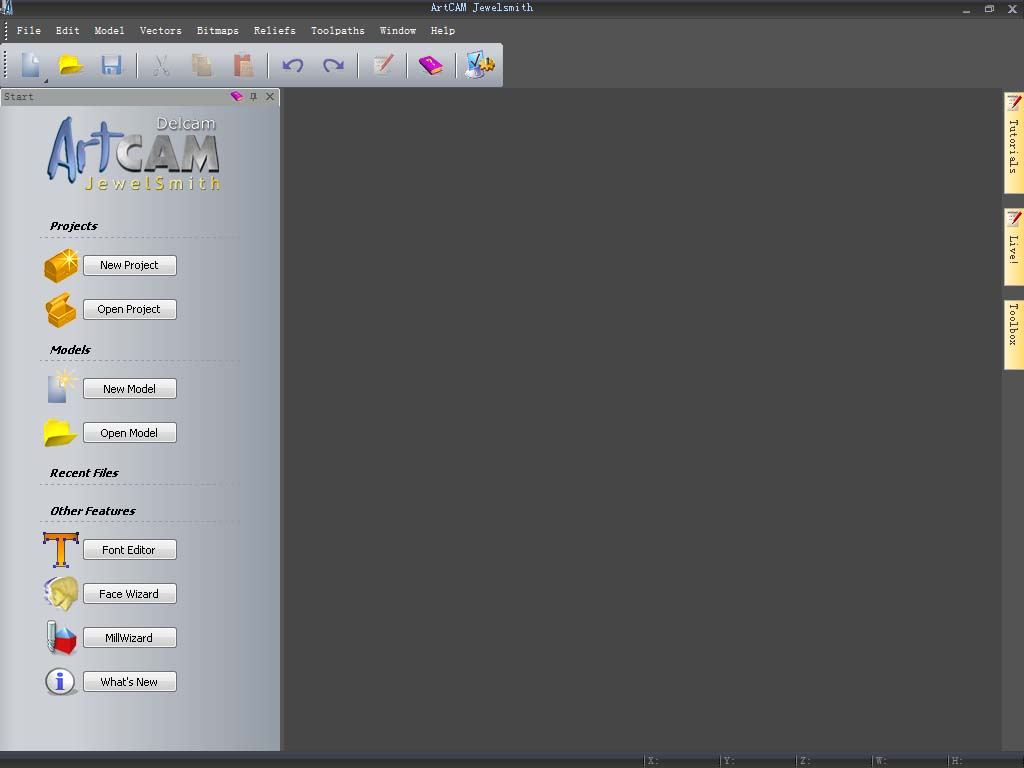
Task: Click the W: status bar field
Action: click(910, 760)
